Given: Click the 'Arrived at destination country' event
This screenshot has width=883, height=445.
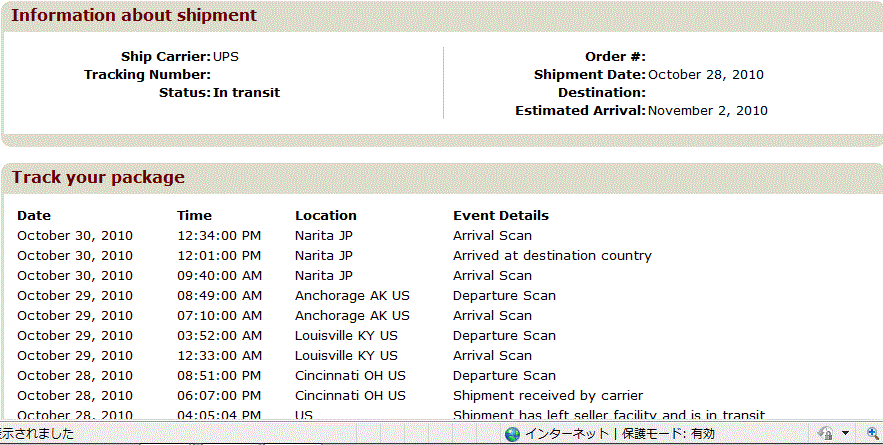Looking at the screenshot, I should (552, 256).
